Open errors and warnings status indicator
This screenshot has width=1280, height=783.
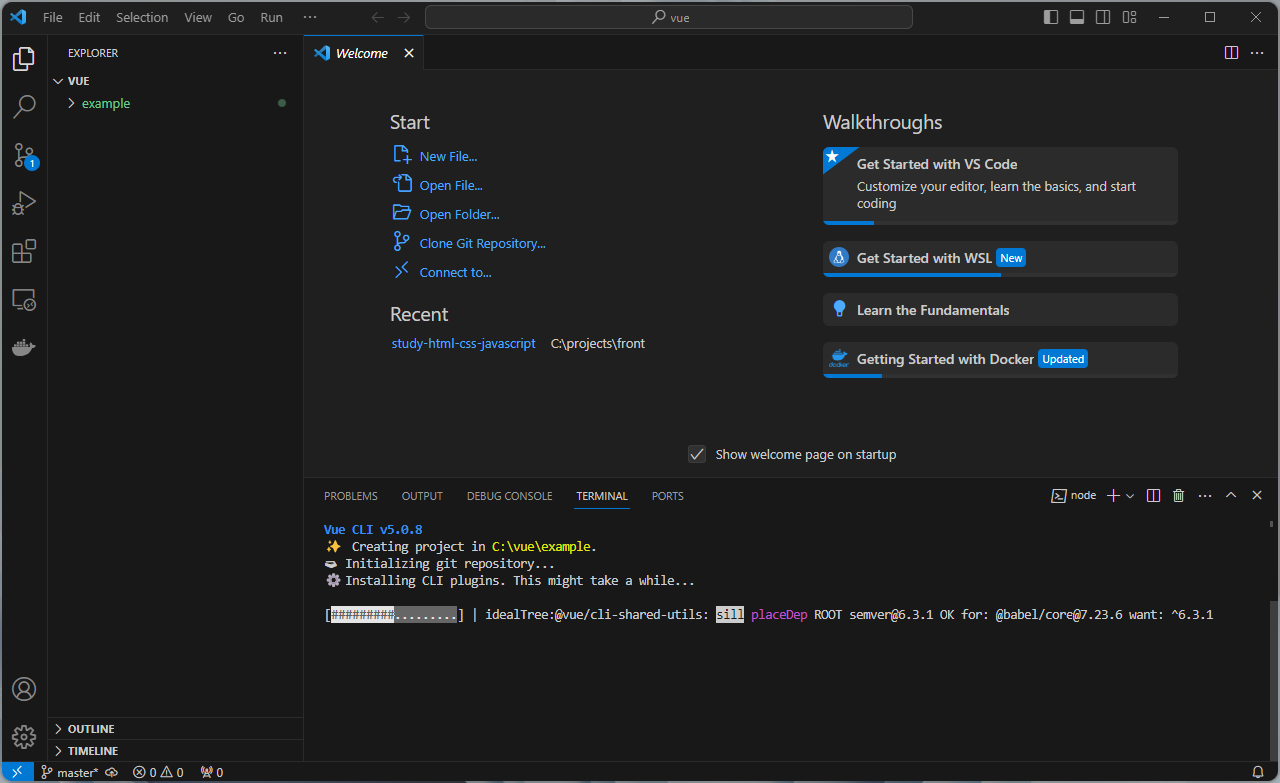point(158,772)
